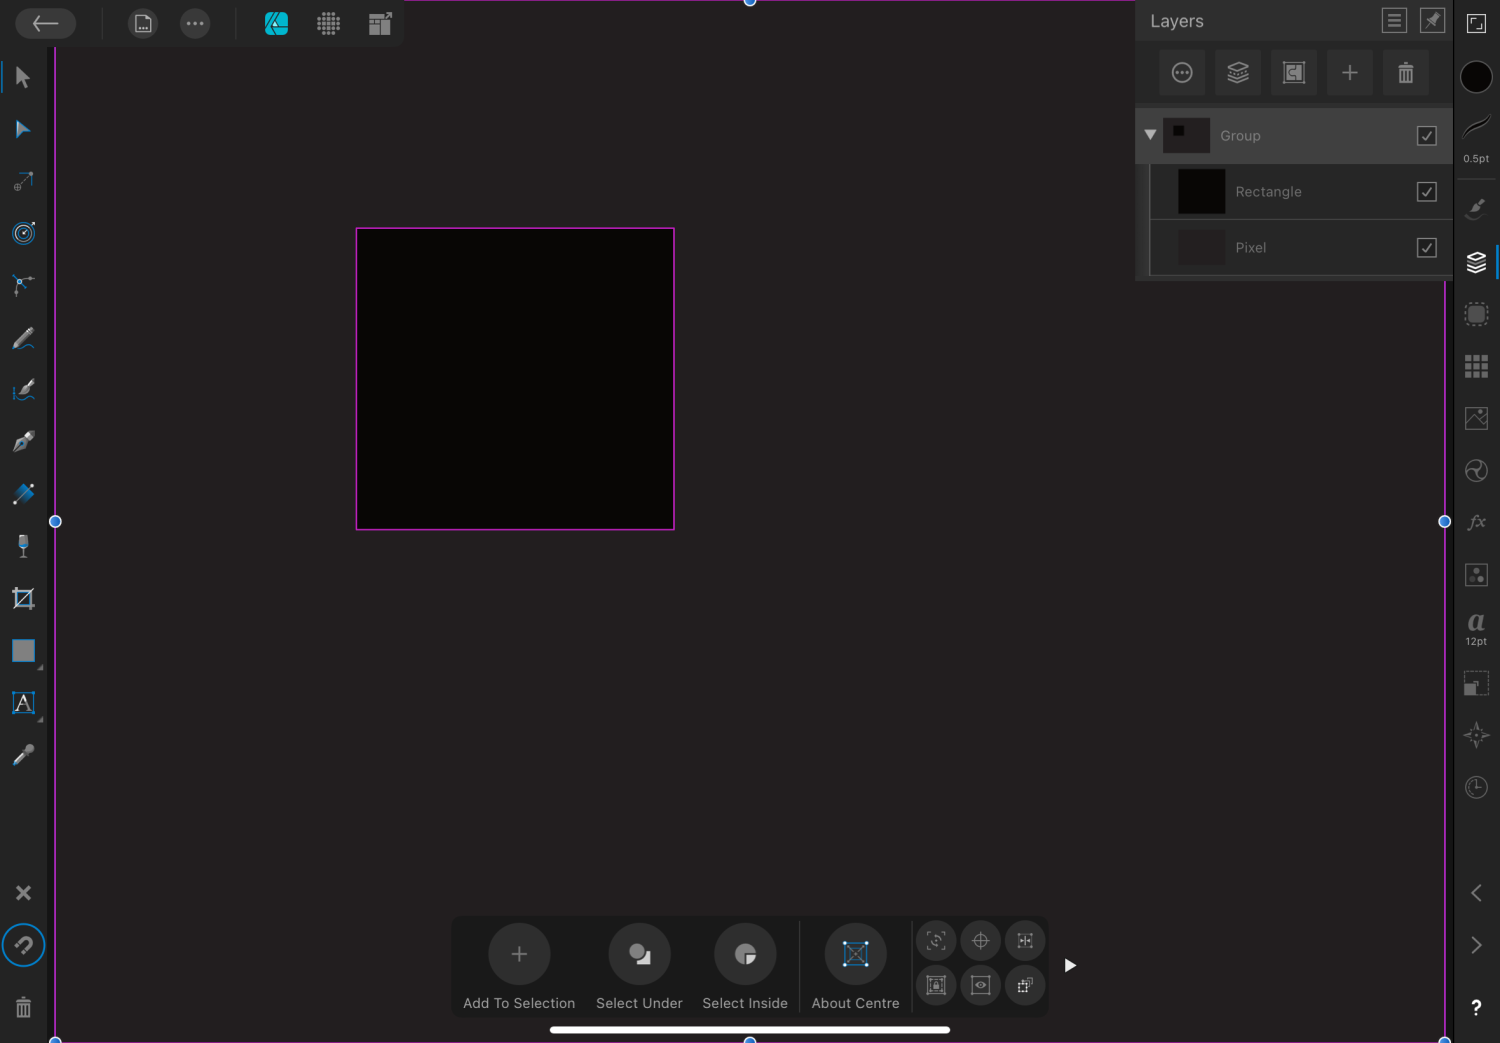Viewport: 1500px width, 1043px height.
Task: Open the Stock image studio
Action: click(1476, 418)
